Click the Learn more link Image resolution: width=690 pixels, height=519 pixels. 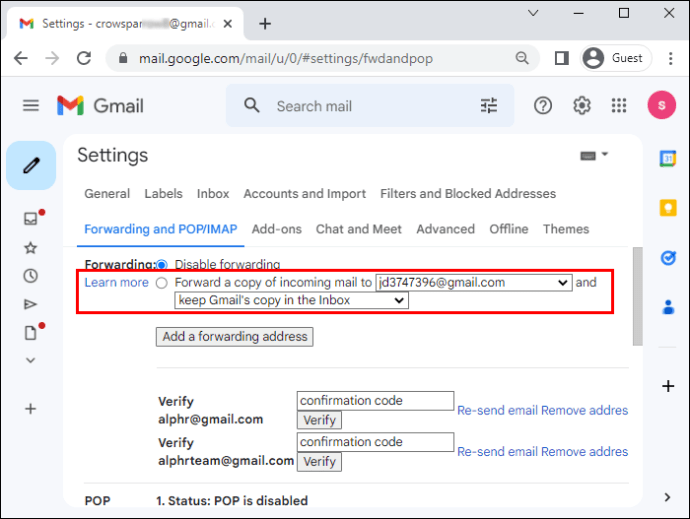coord(116,283)
